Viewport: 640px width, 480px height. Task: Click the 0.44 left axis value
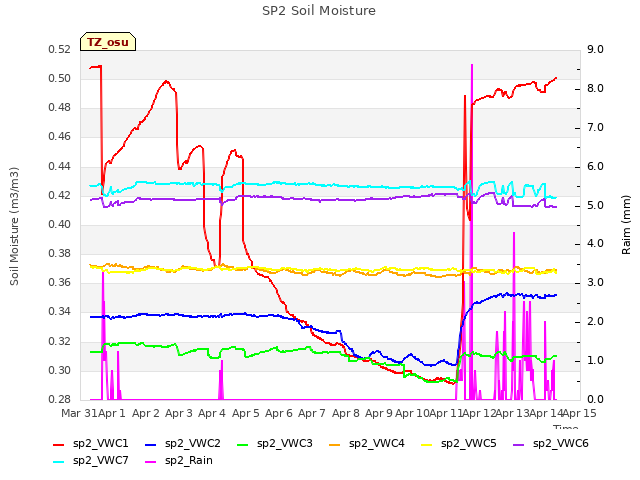(x=60, y=167)
